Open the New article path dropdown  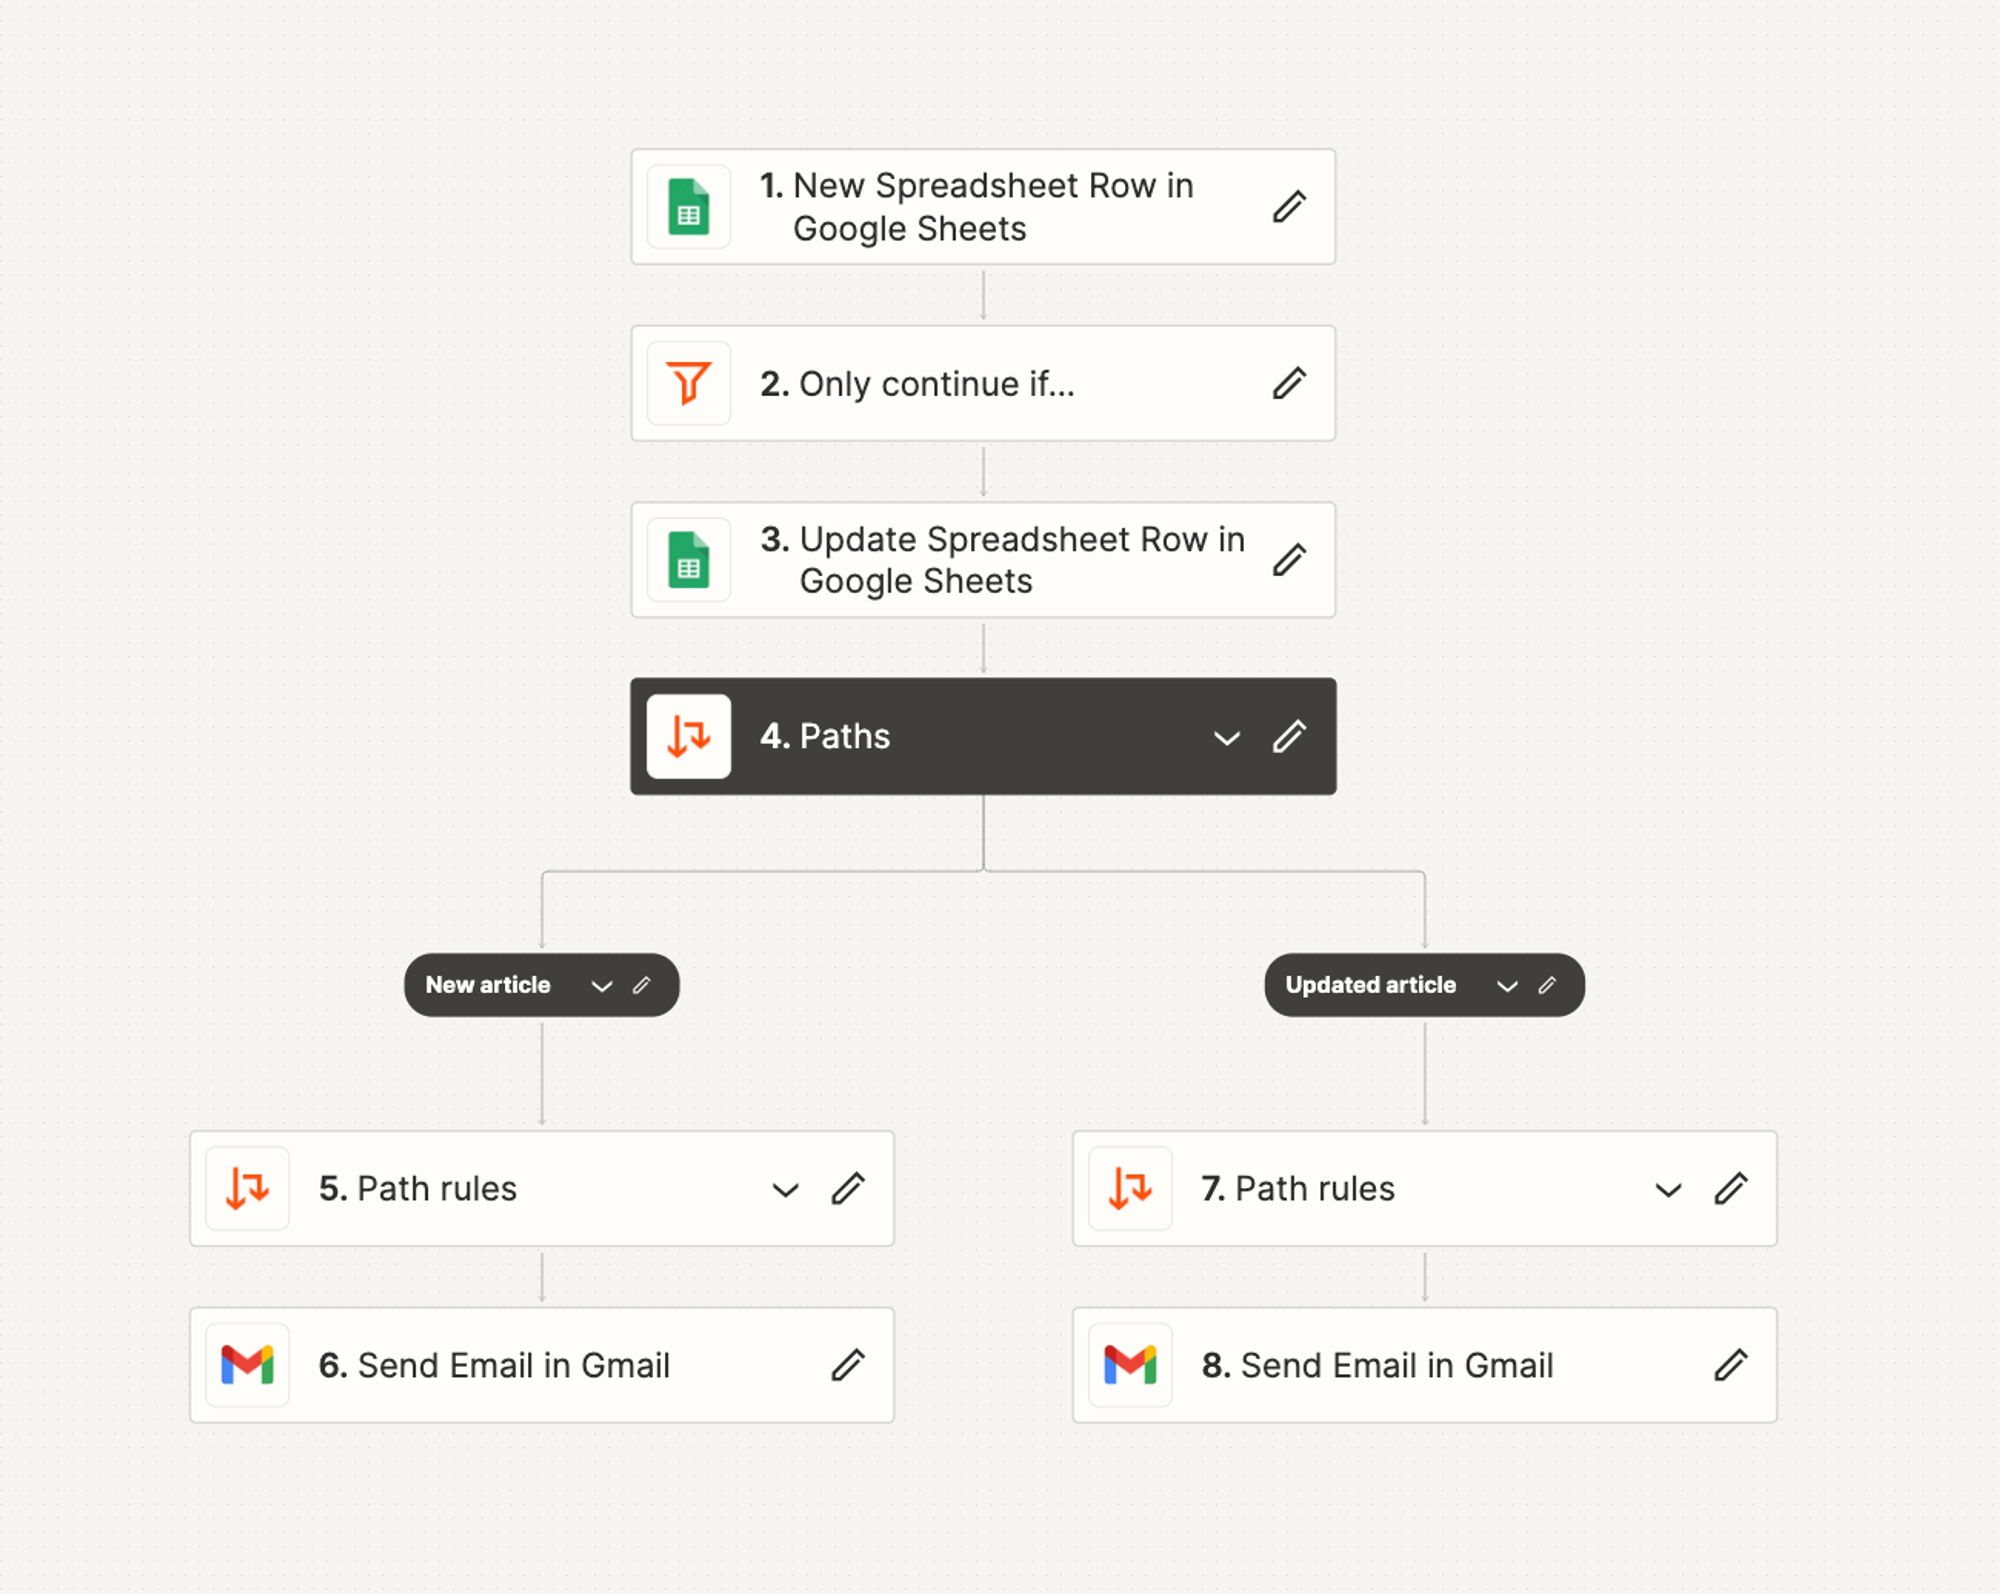[603, 986]
